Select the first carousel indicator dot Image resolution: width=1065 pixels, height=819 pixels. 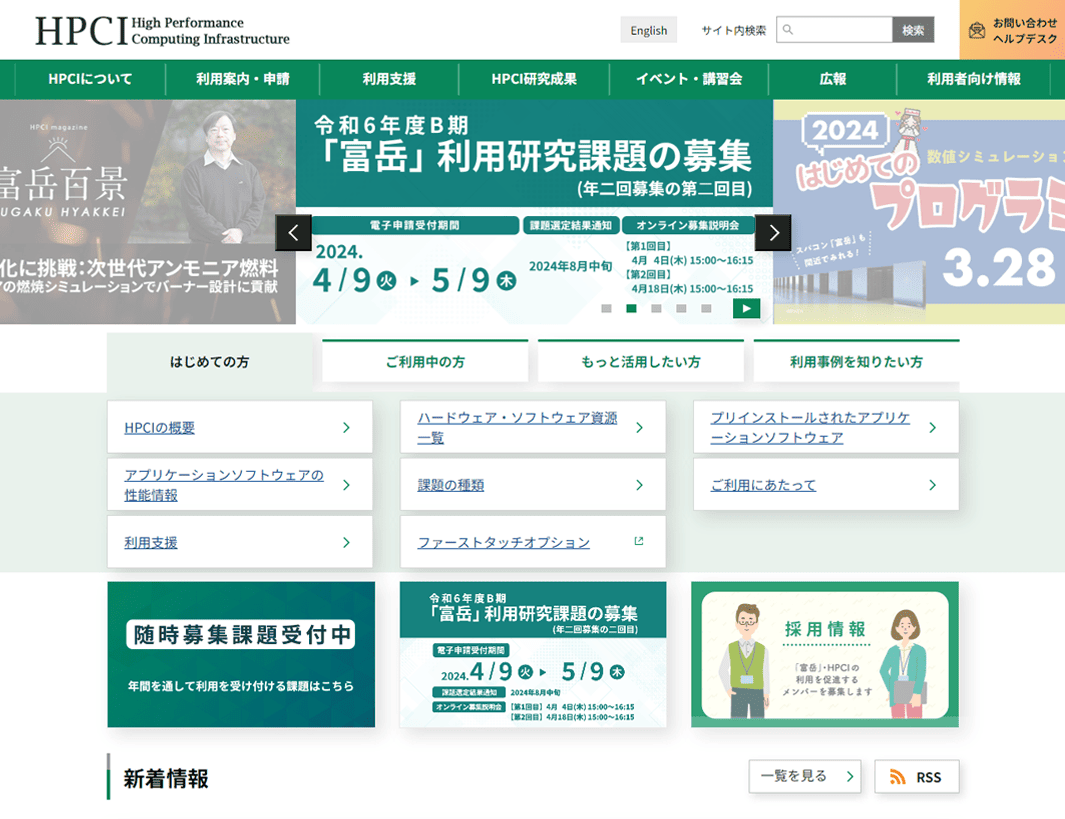tap(607, 308)
